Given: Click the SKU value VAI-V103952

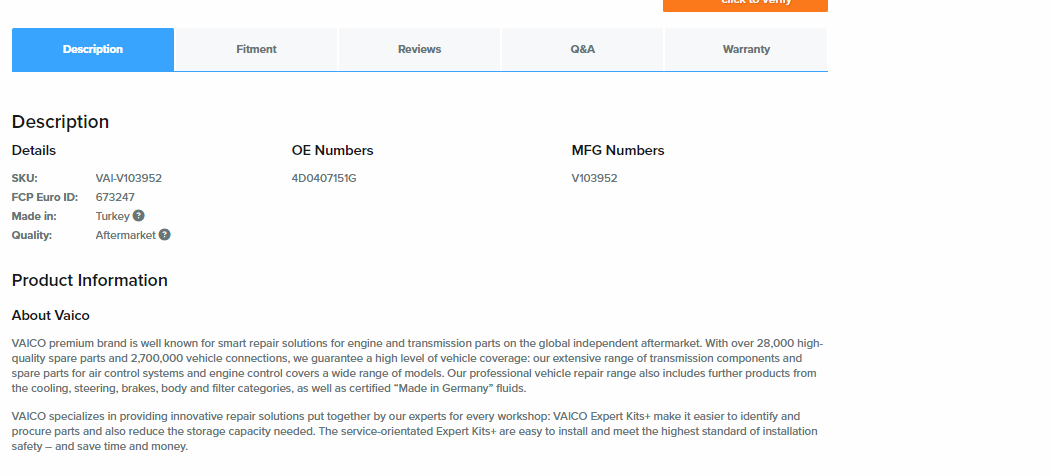Looking at the screenshot, I should click(128, 178).
